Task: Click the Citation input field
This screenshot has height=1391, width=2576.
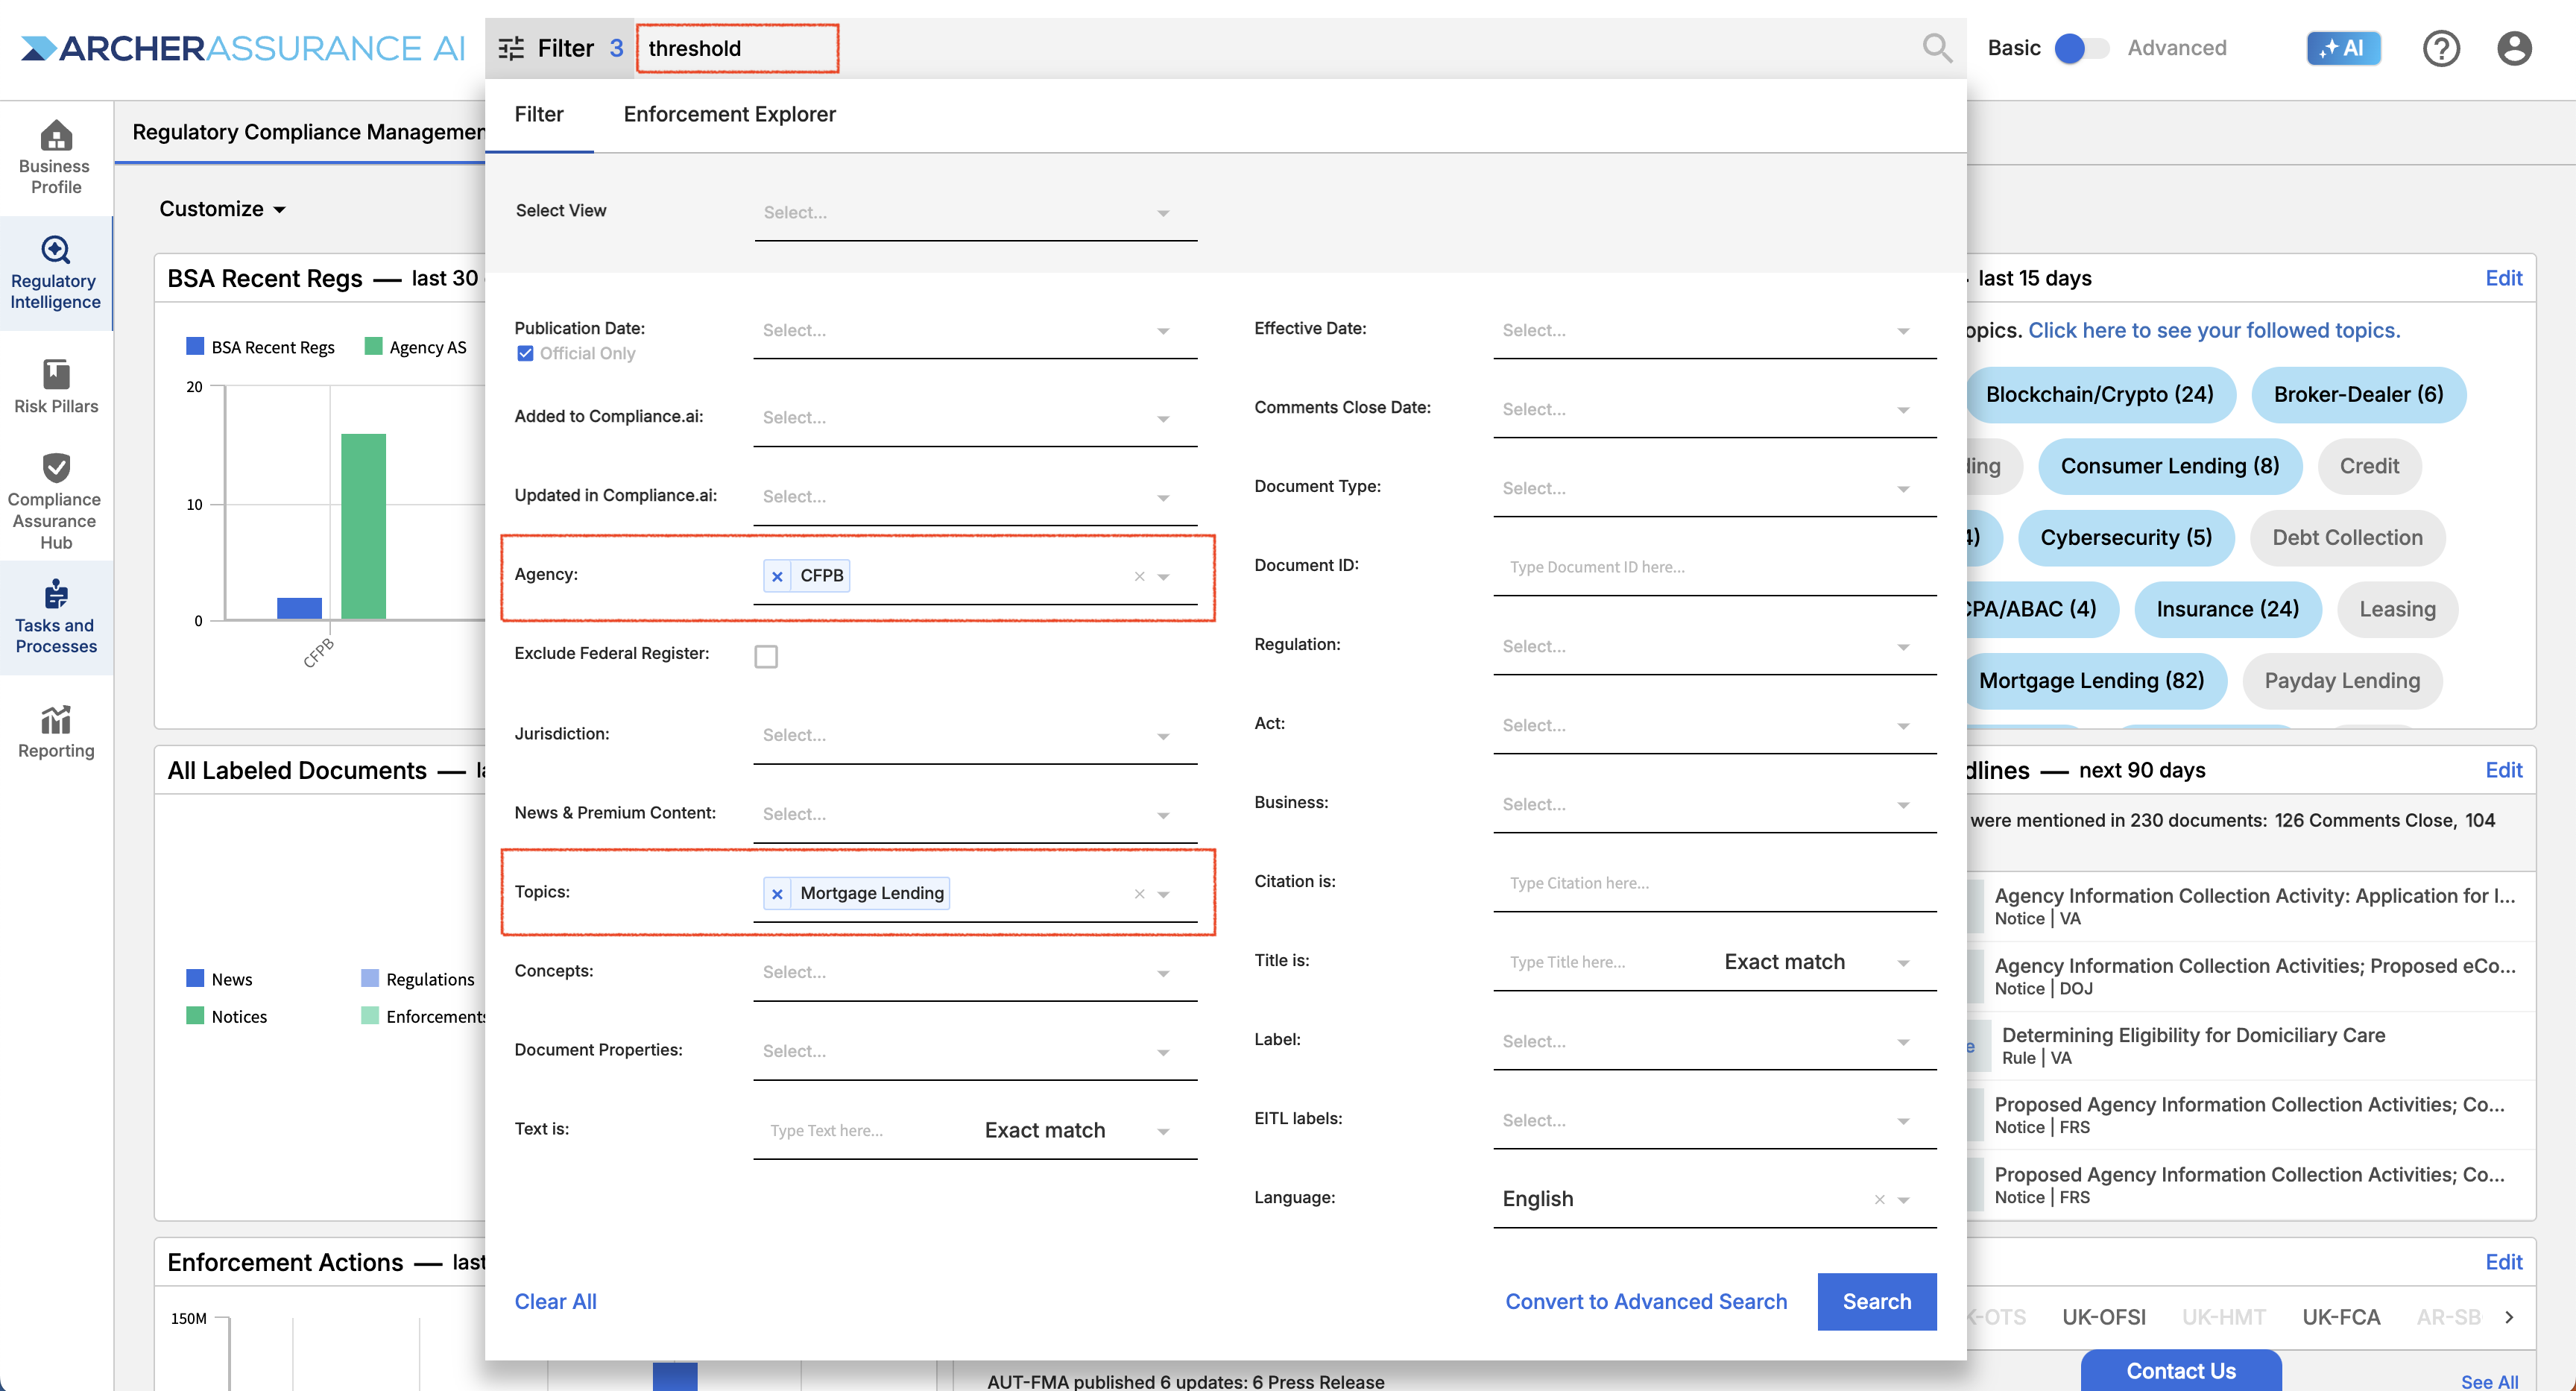Action: click(x=1715, y=883)
